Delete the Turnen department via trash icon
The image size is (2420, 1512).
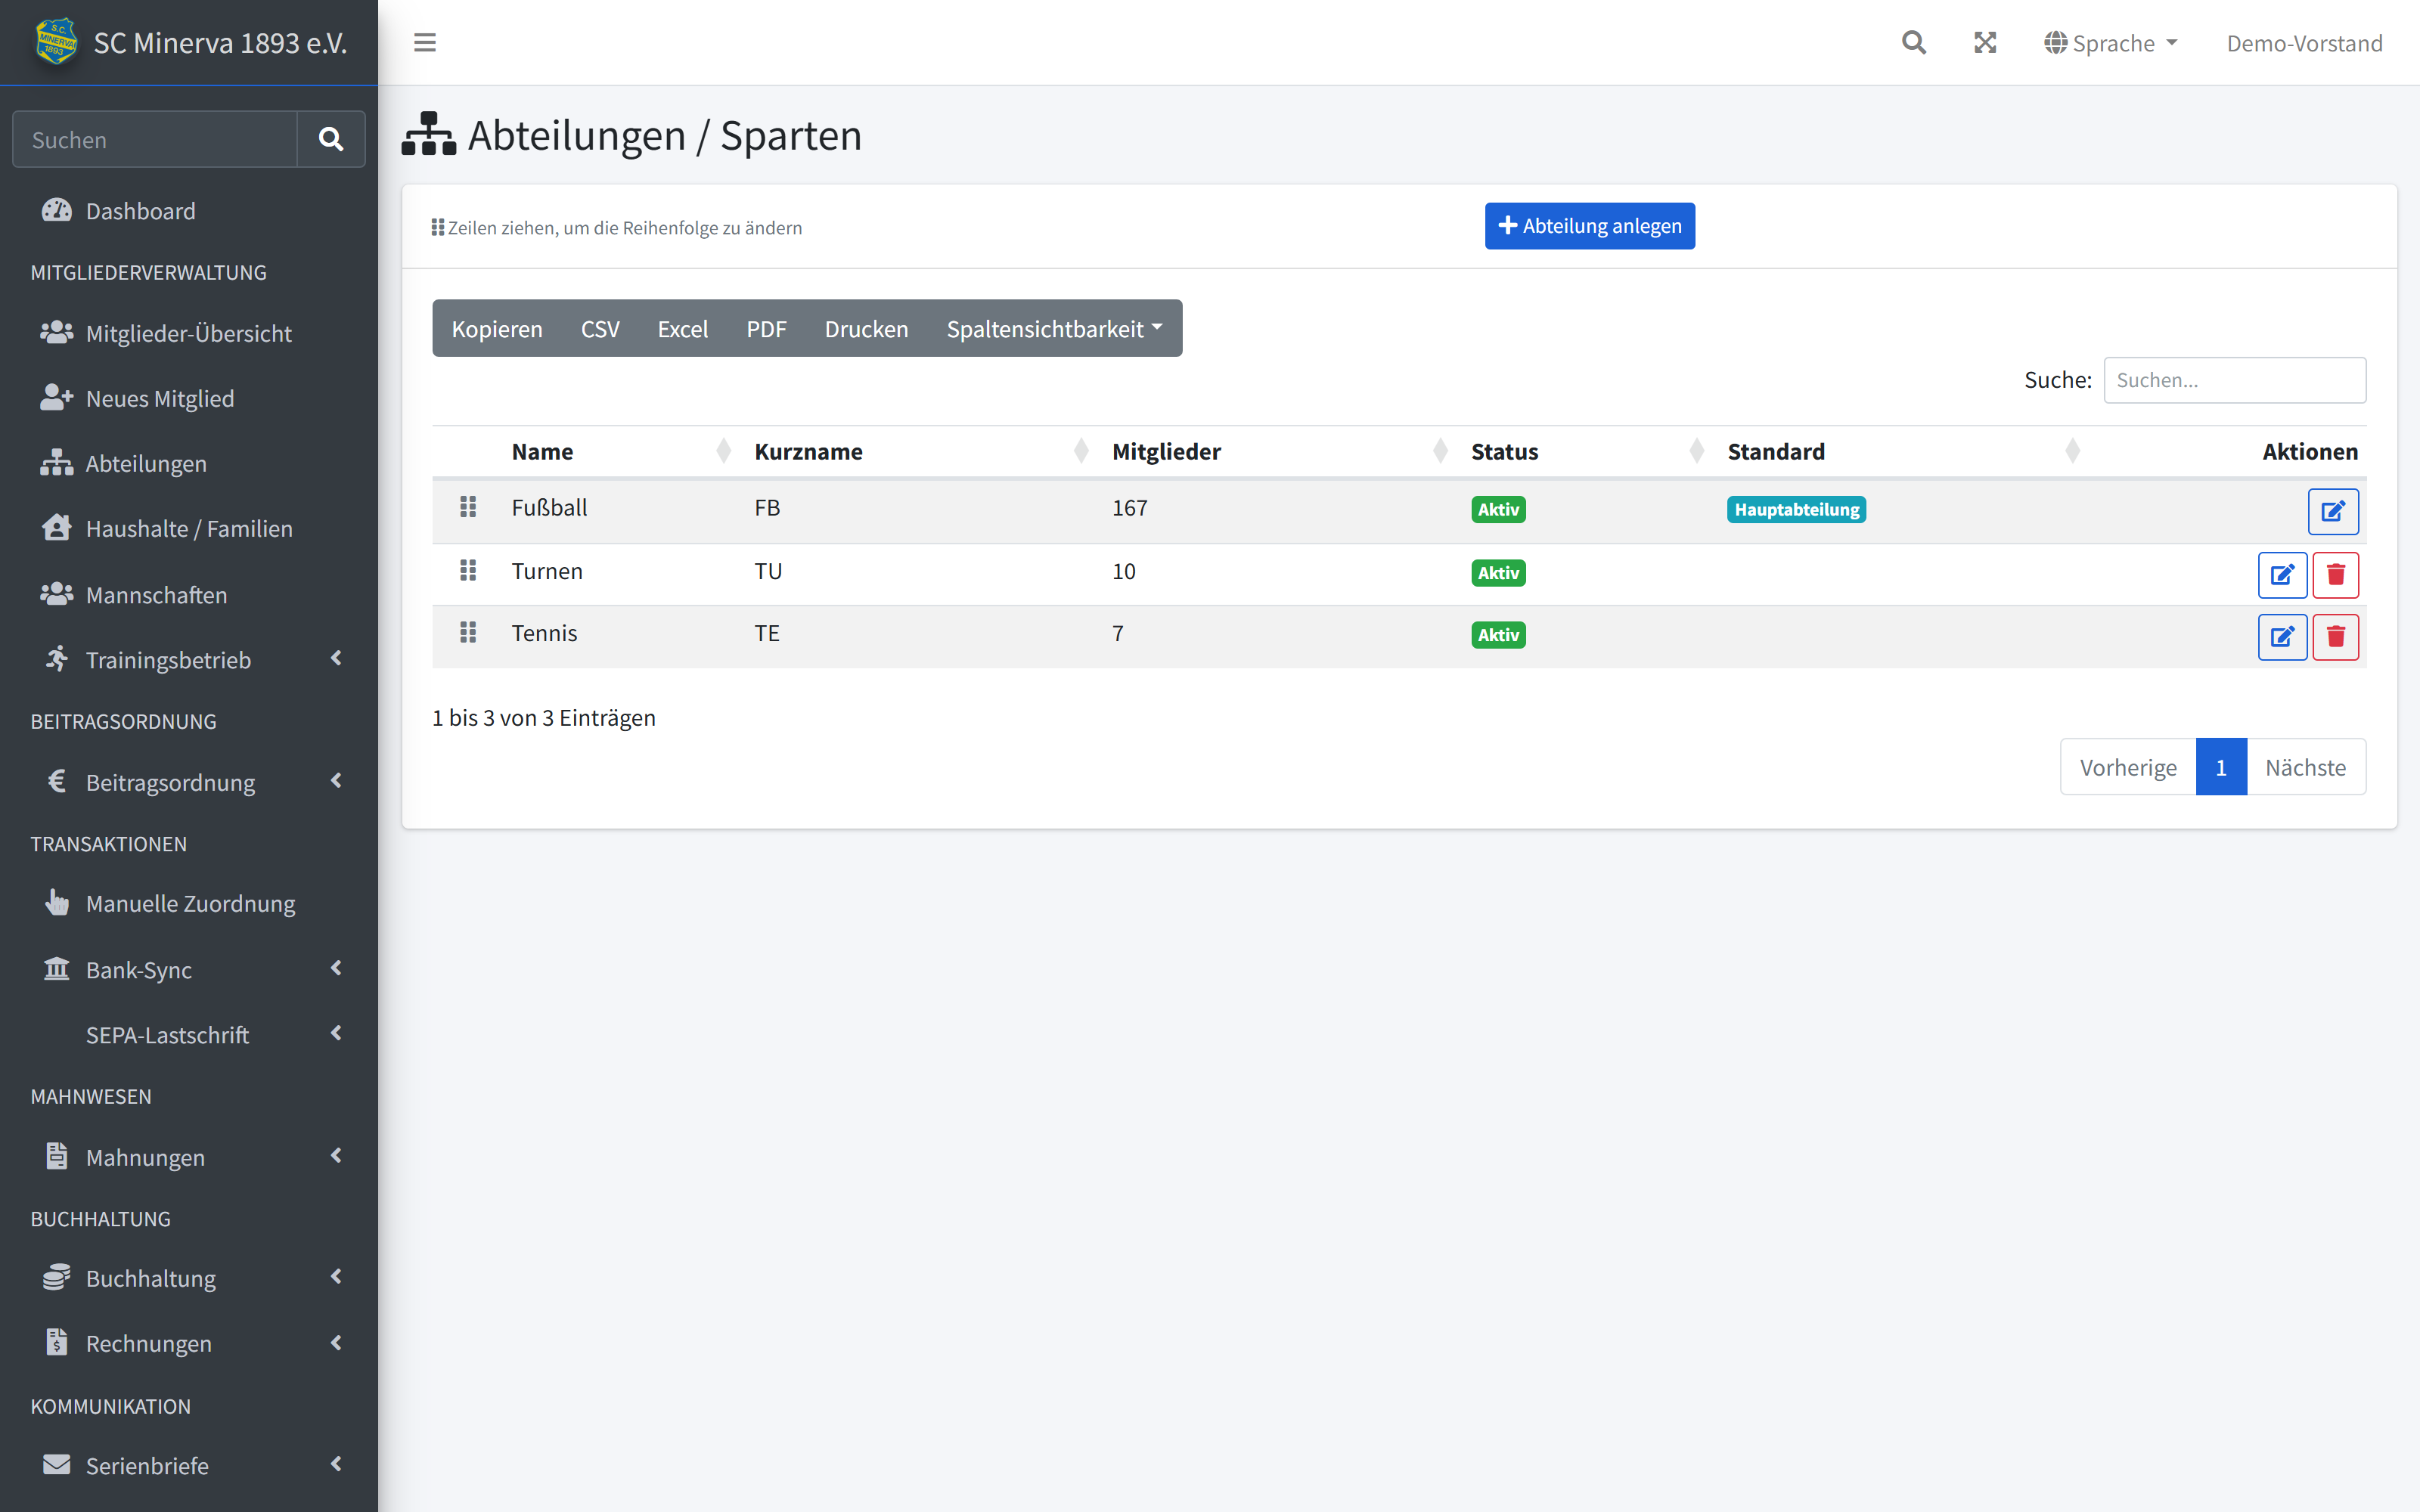pos(2336,575)
